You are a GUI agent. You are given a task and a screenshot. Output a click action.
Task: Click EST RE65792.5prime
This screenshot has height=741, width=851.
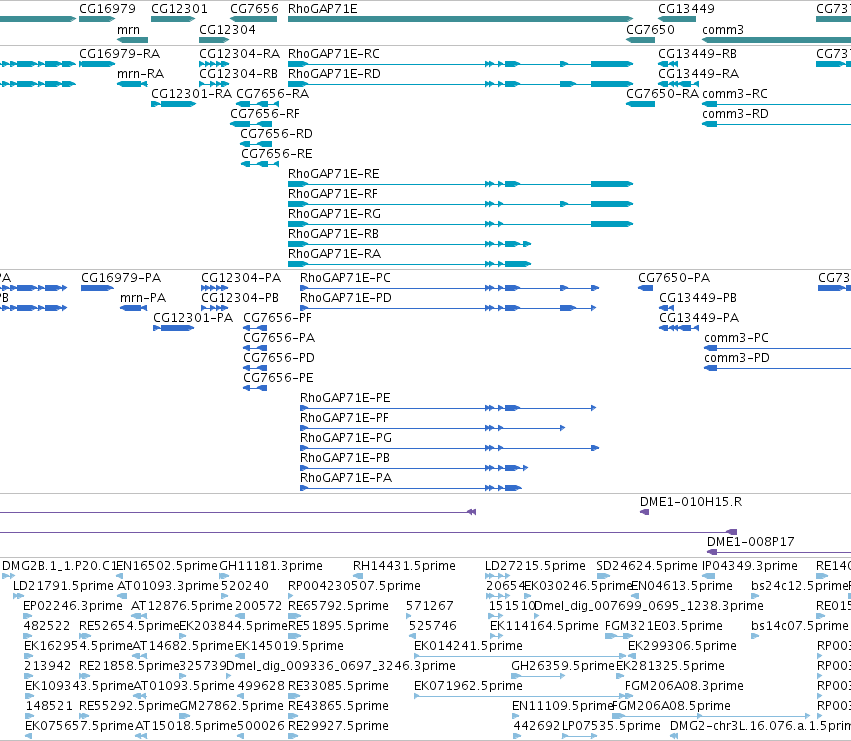[x=338, y=606]
